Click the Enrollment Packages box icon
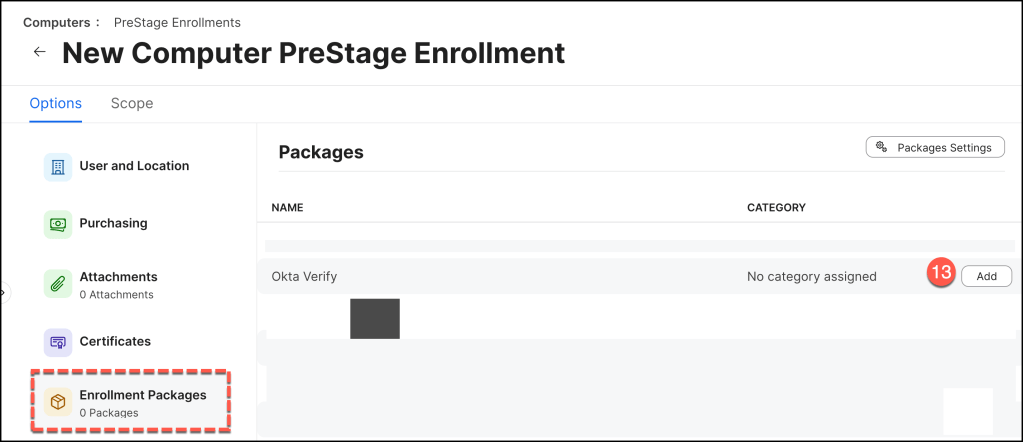 58,403
